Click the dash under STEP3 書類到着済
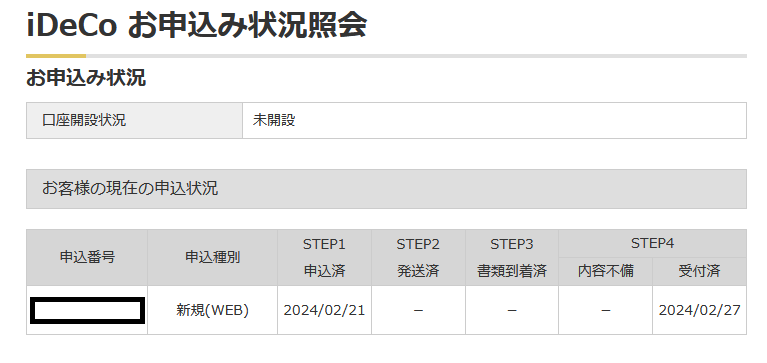 512,310
